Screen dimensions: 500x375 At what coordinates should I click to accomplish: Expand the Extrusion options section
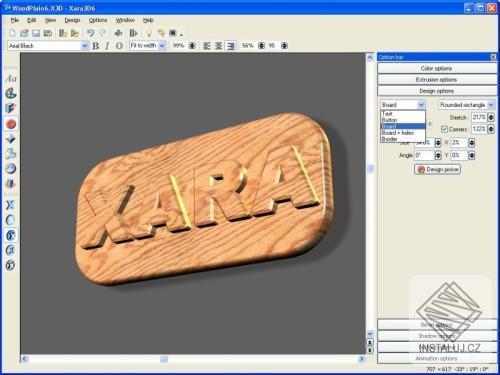point(437,80)
